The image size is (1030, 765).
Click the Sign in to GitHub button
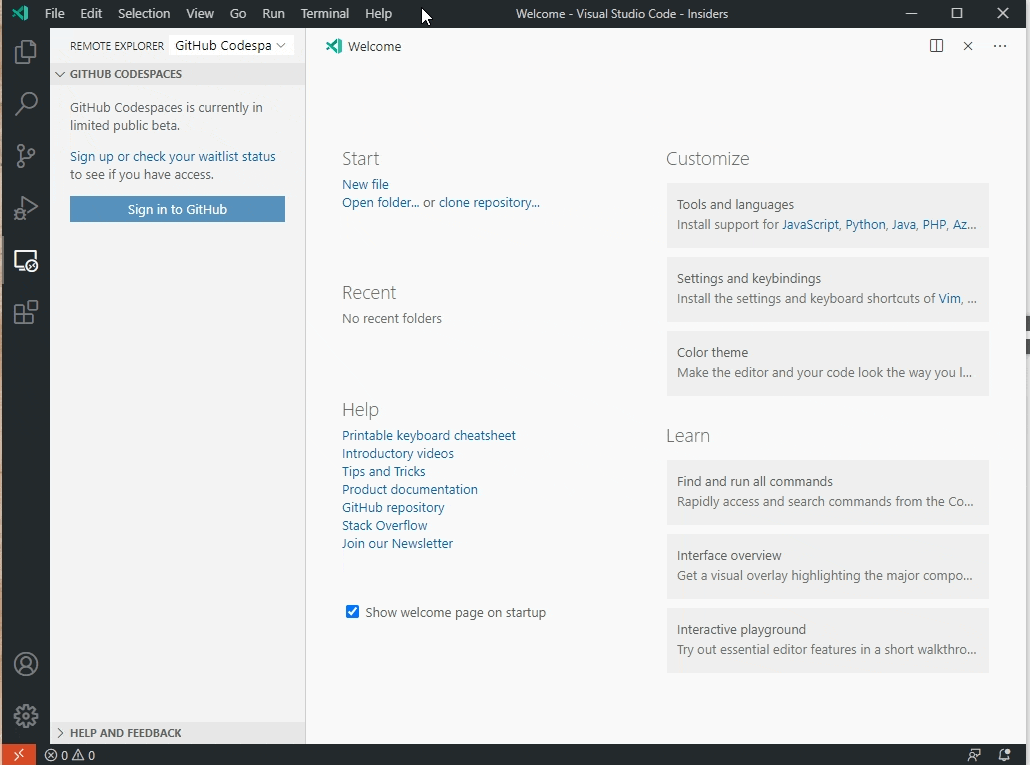click(177, 209)
